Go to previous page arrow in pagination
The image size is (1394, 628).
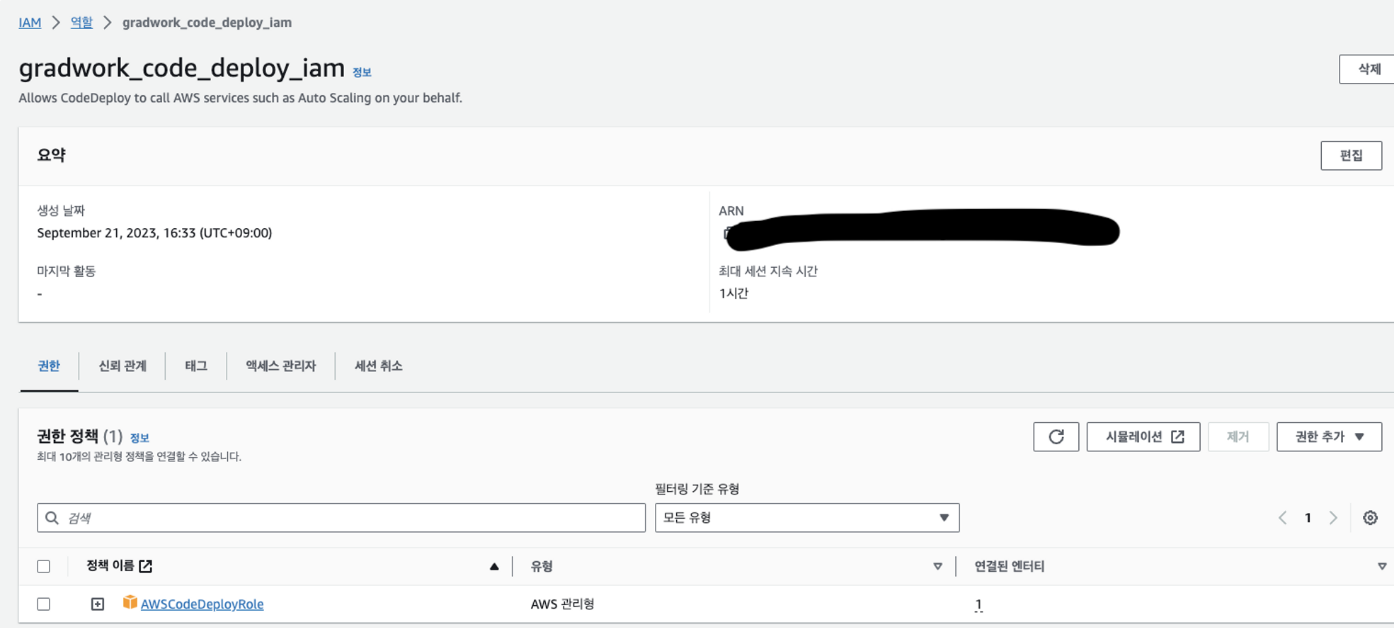1282,518
